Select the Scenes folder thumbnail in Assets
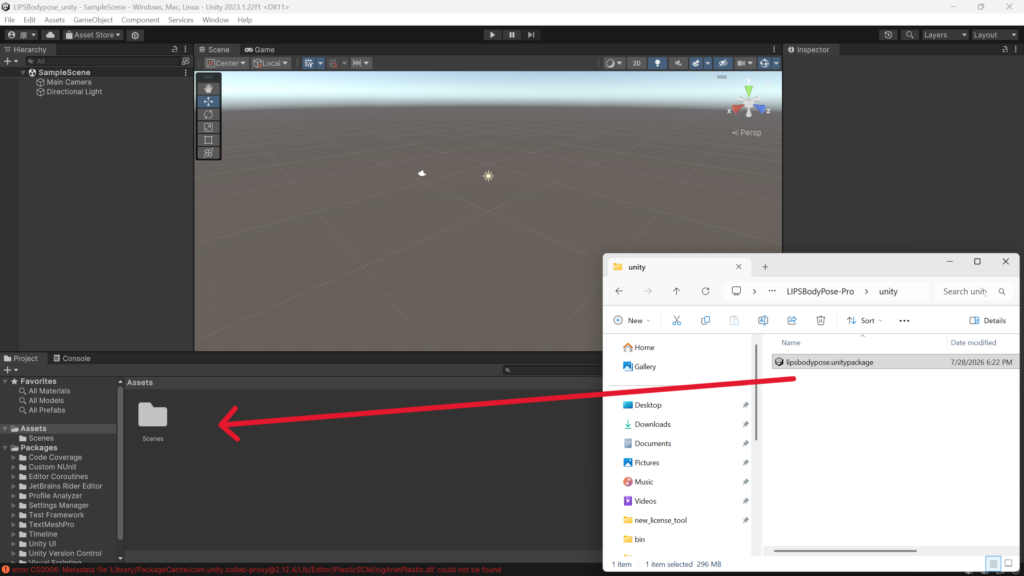1024x576 pixels. point(153,422)
